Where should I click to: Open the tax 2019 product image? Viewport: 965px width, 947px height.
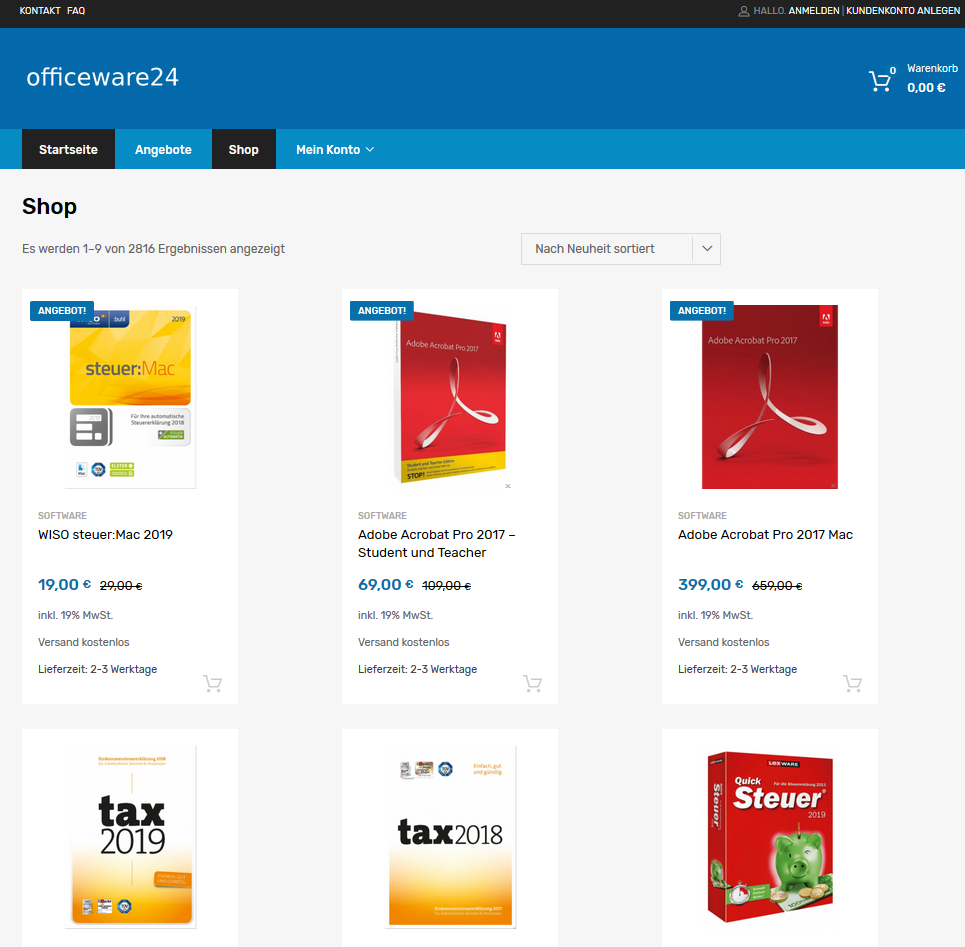[130, 837]
